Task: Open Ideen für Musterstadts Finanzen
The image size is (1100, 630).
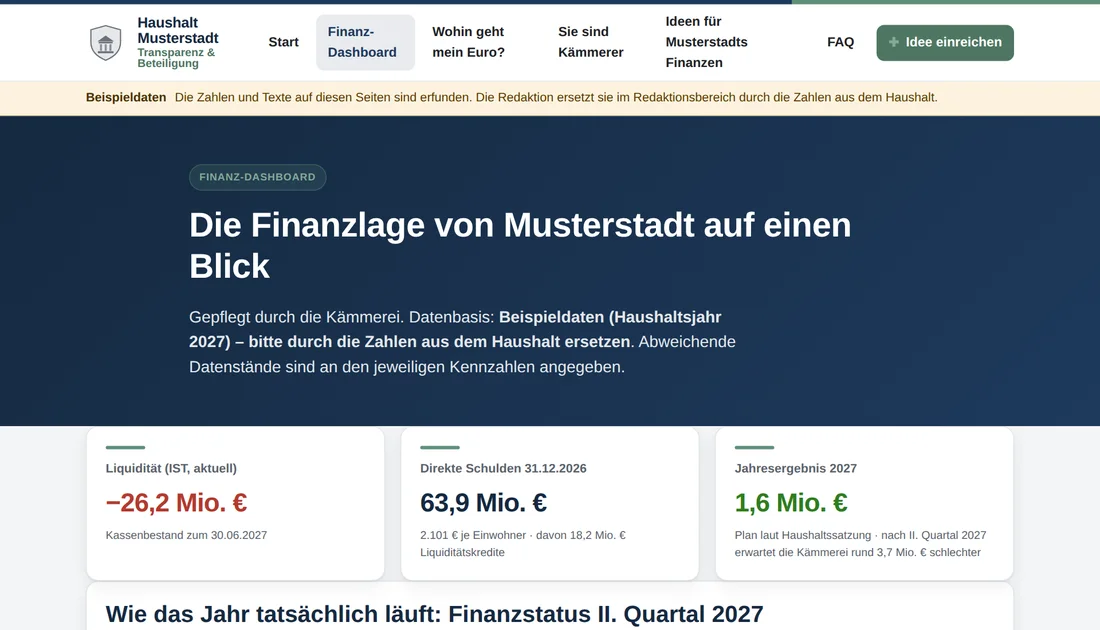Action: pos(706,42)
